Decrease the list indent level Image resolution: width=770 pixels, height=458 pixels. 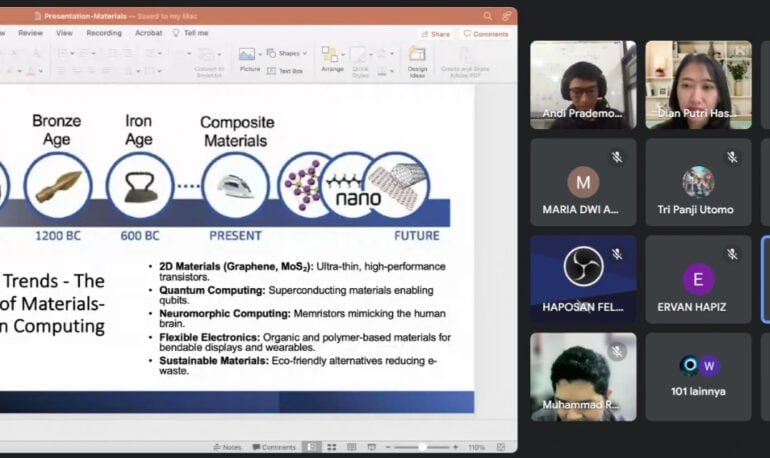click(112, 53)
